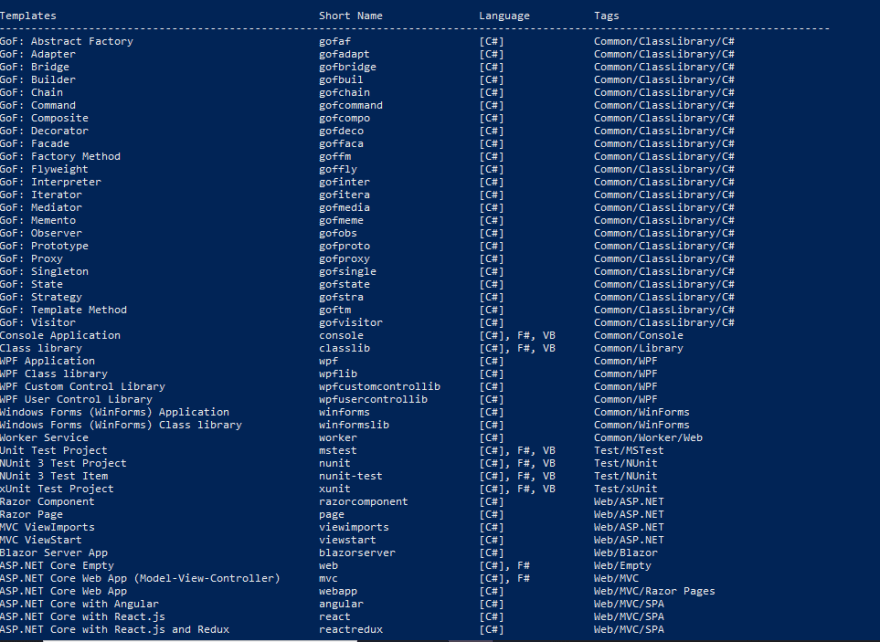Click the 'classlib' short name

pyautogui.click(x=345, y=348)
